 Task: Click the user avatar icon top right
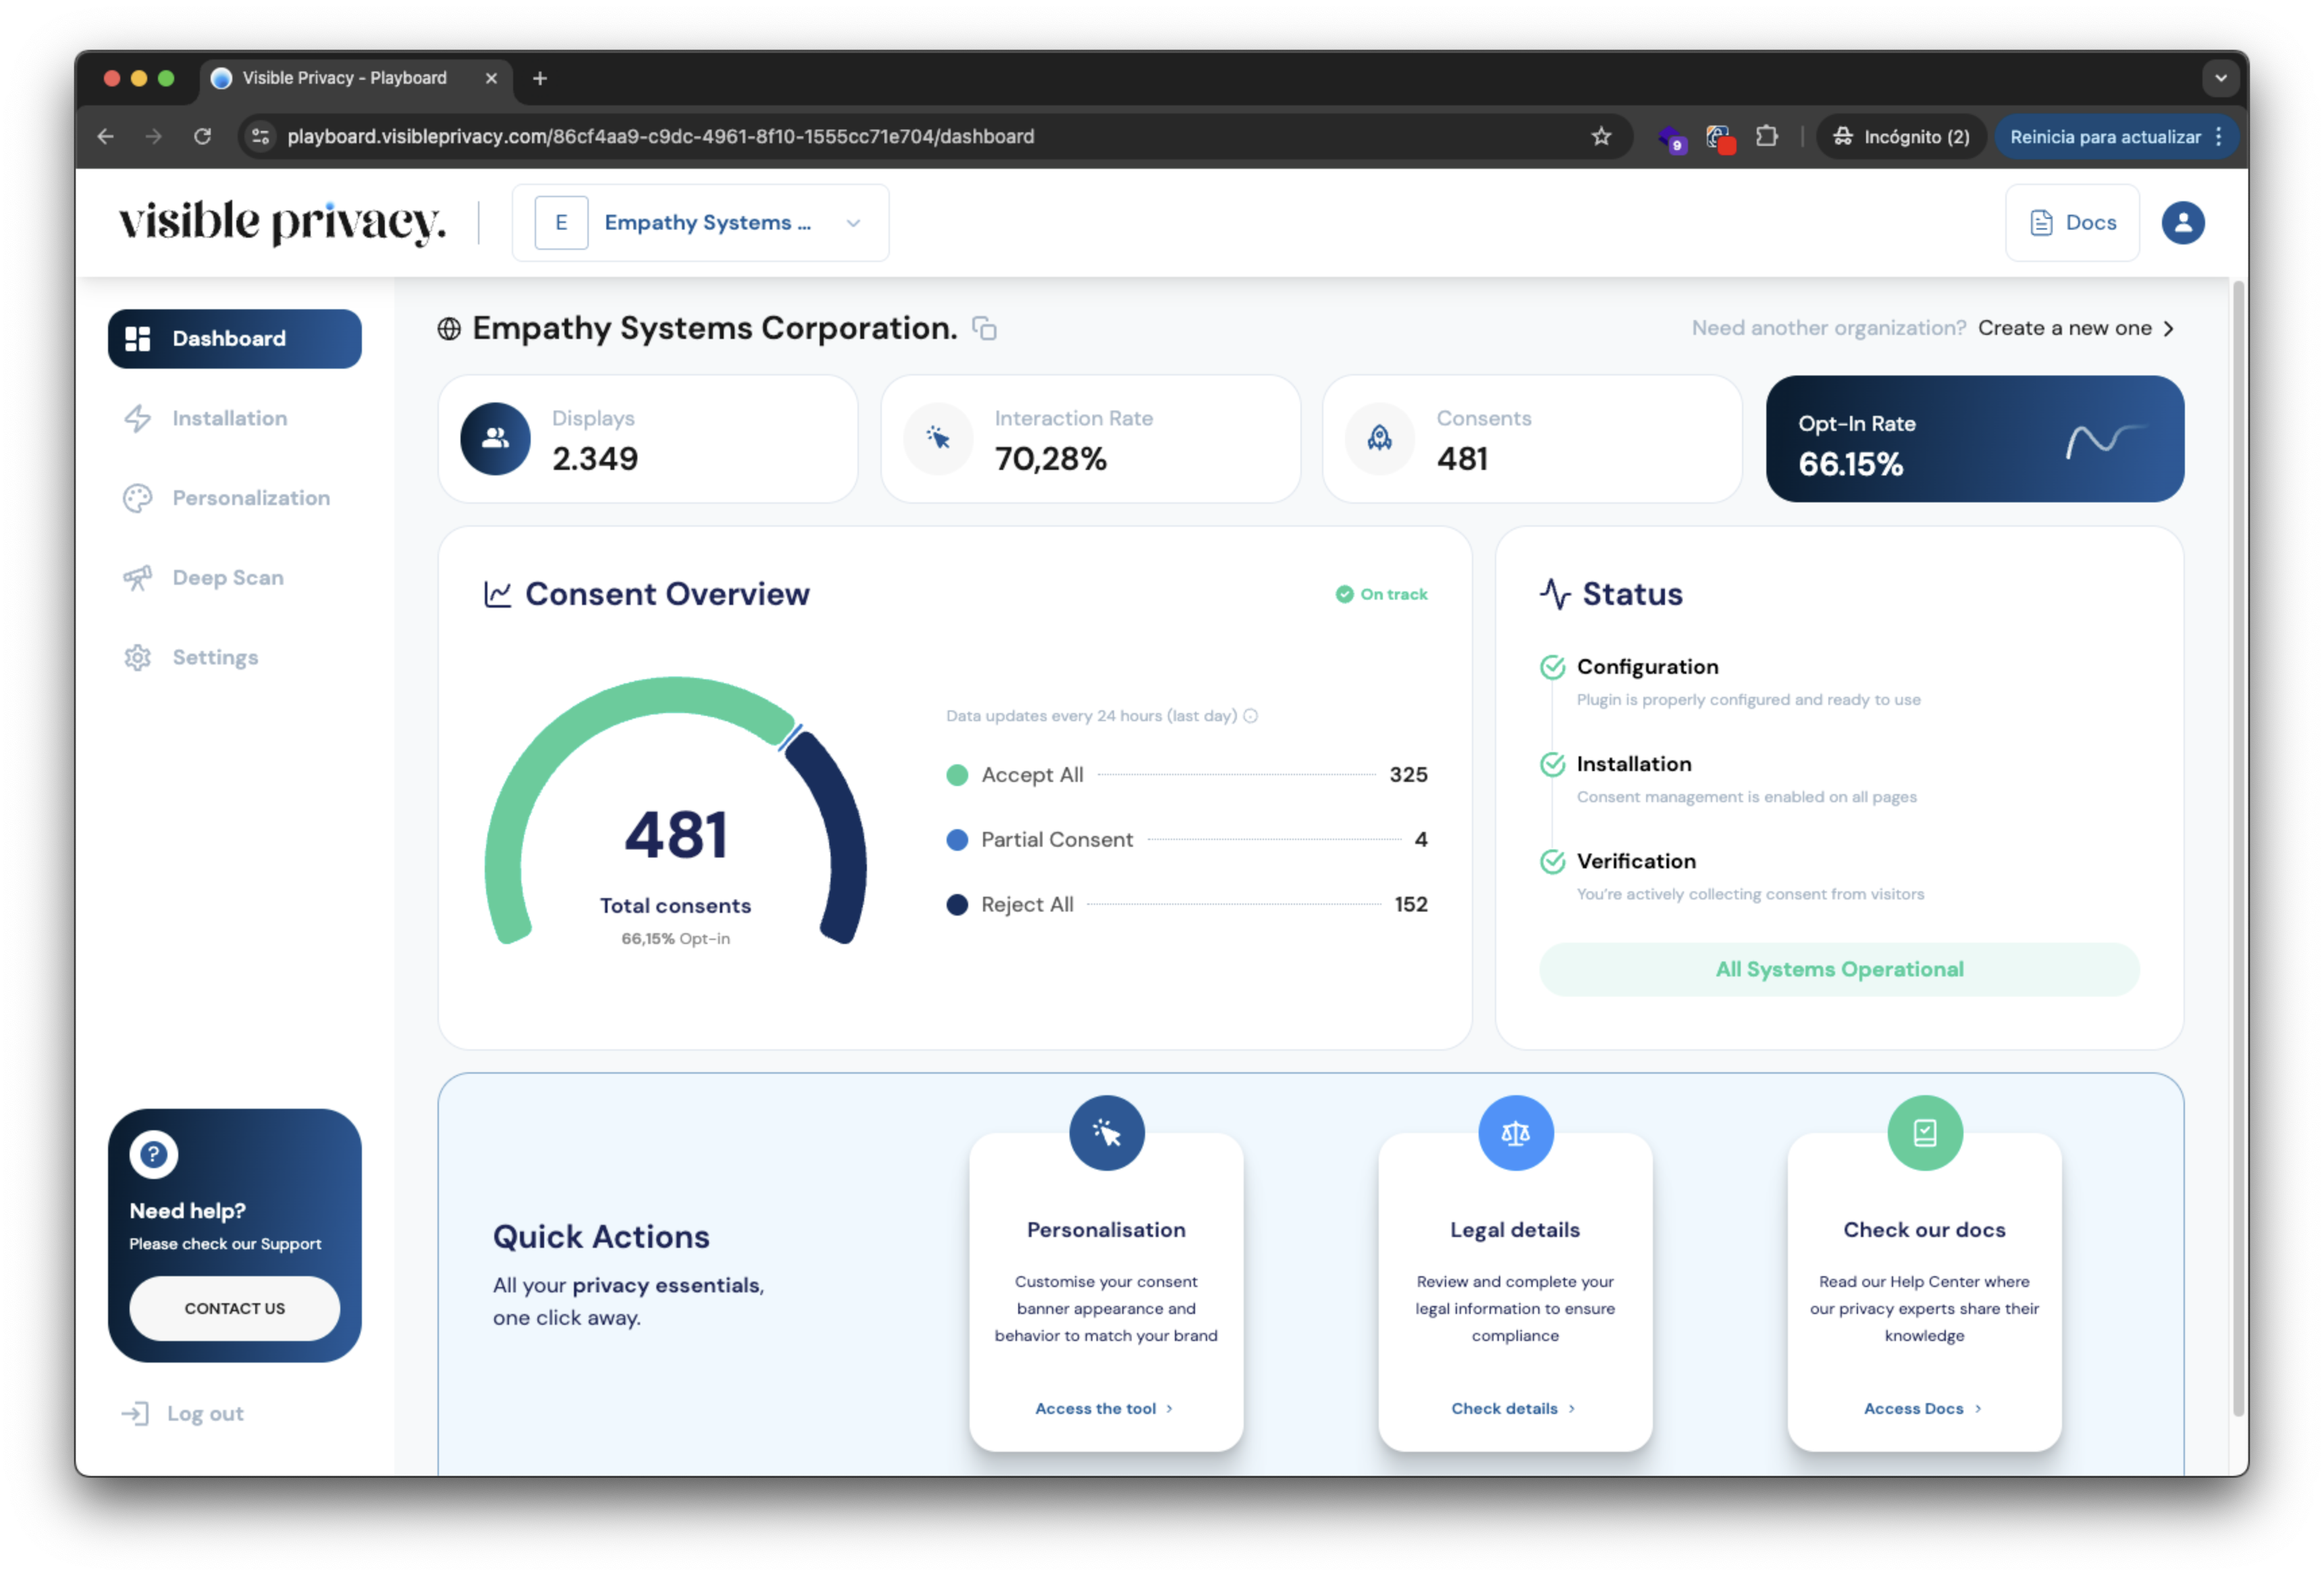2183,222
